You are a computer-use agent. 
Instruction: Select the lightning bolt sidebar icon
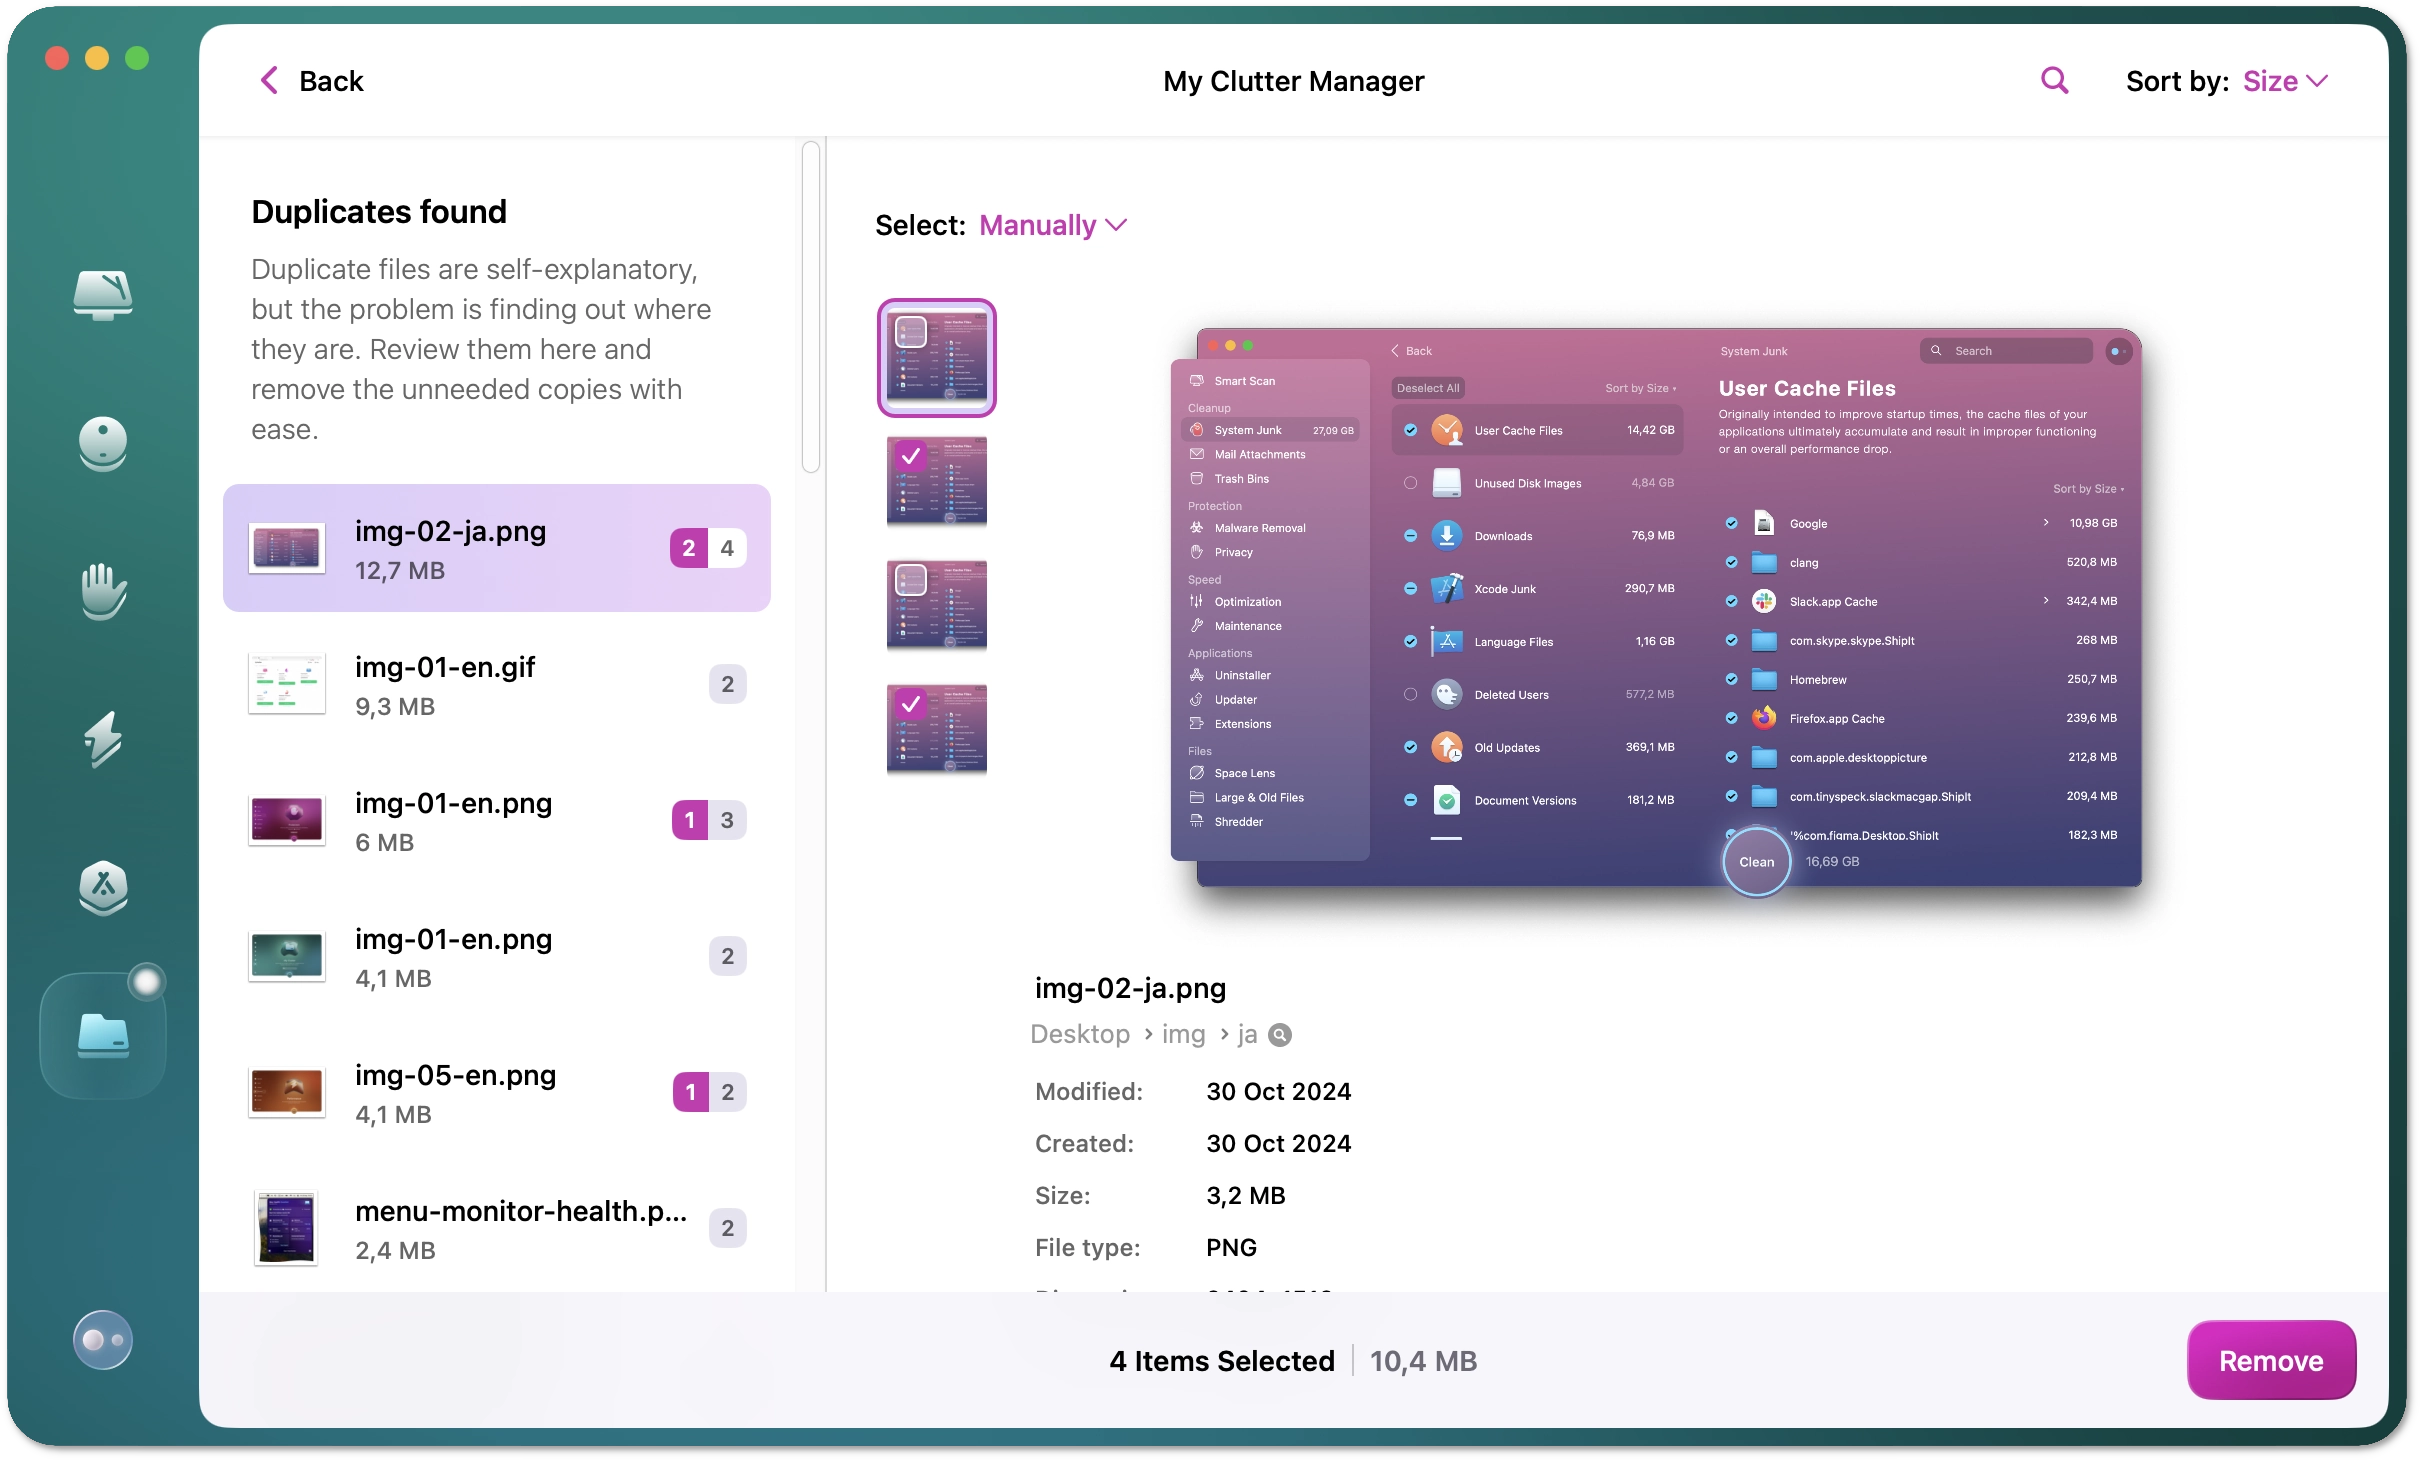(x=104, y=729)
